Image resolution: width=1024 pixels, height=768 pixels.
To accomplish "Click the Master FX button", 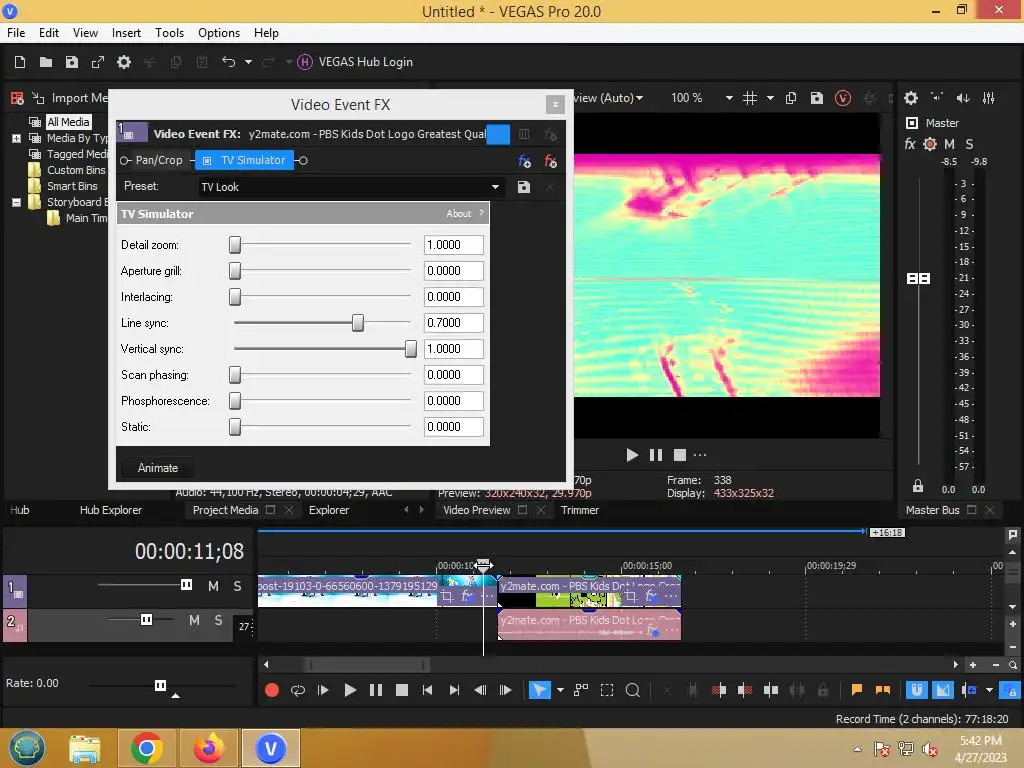I will click(x=910, y=144).
